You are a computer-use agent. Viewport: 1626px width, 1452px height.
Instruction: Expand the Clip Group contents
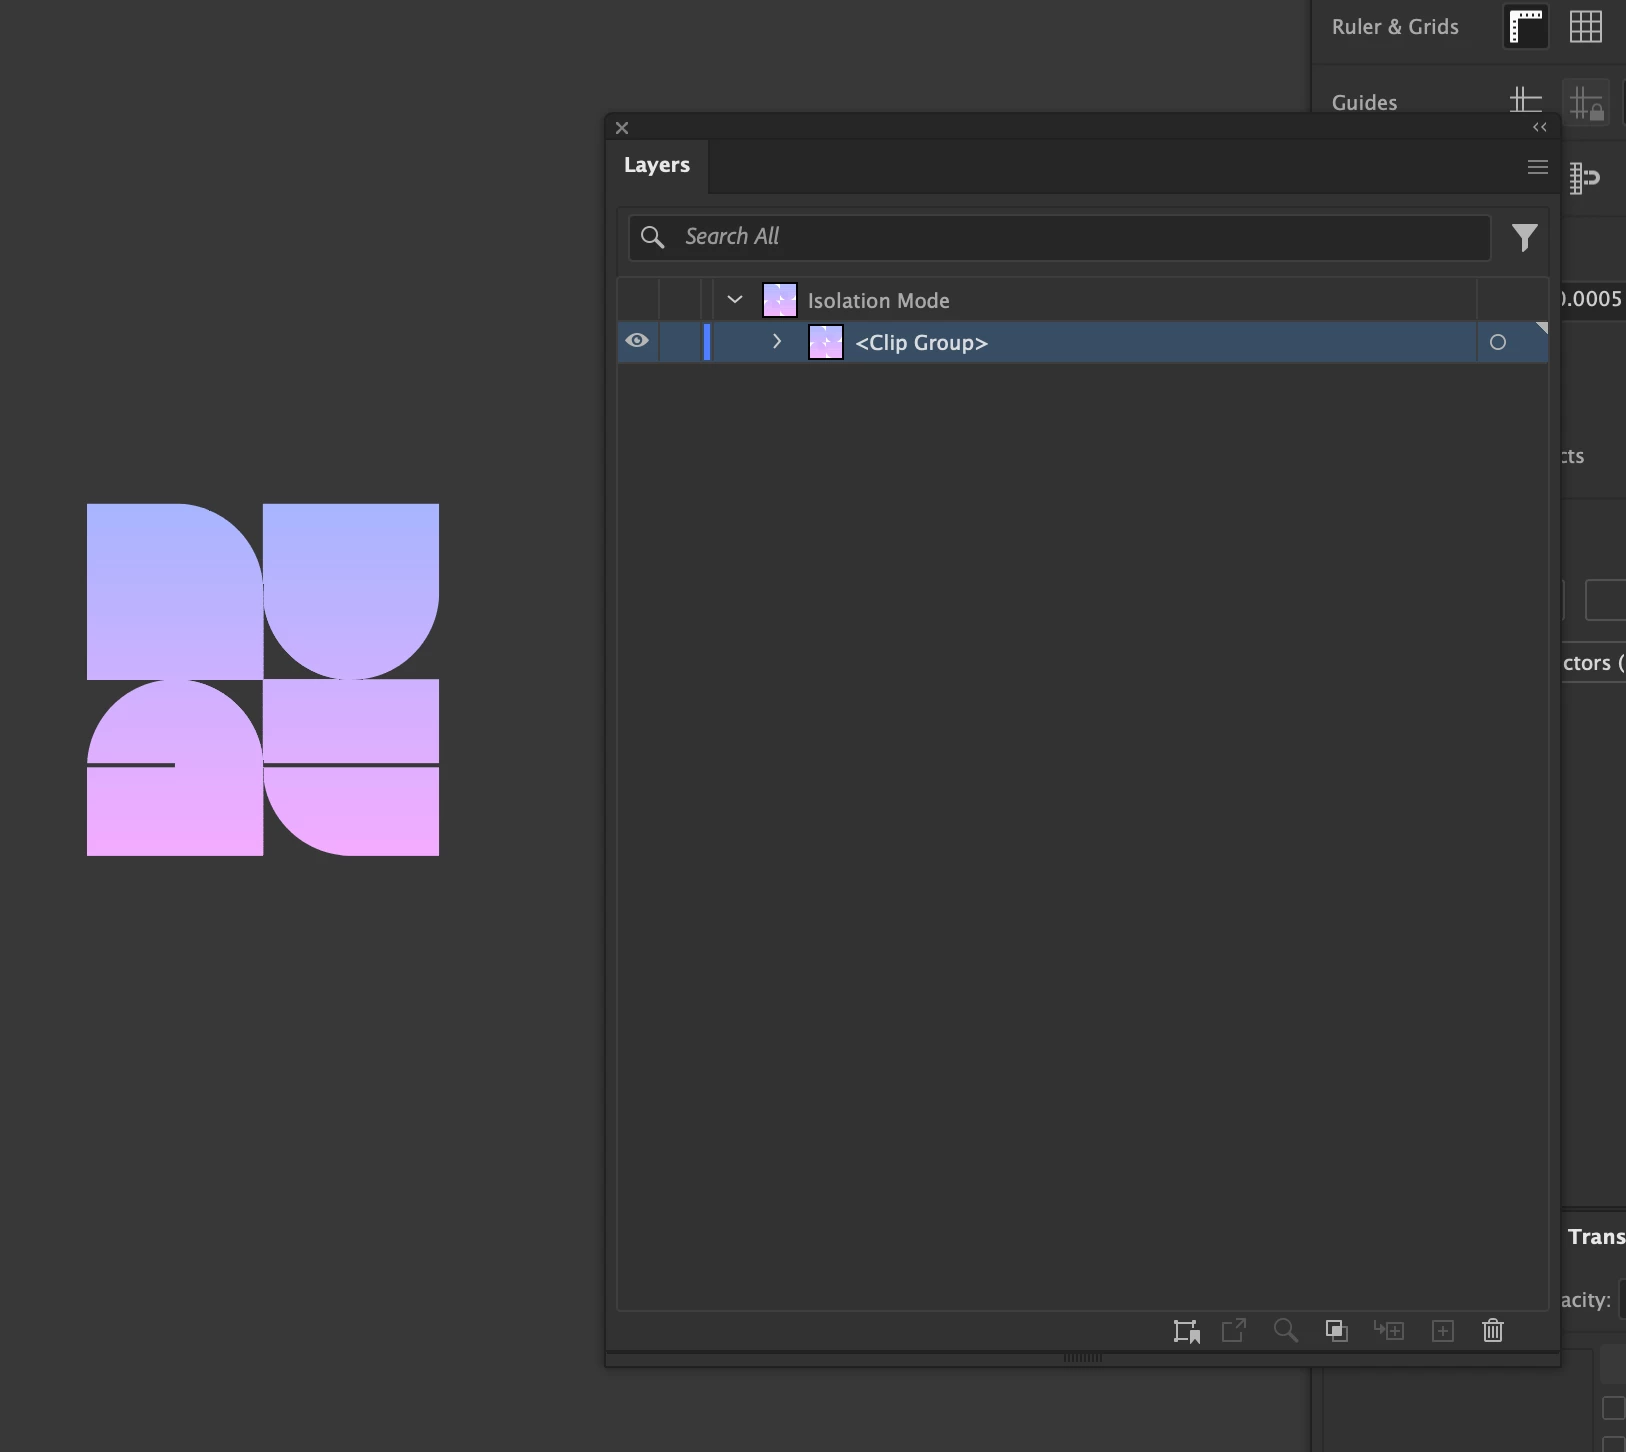[777, 341]
